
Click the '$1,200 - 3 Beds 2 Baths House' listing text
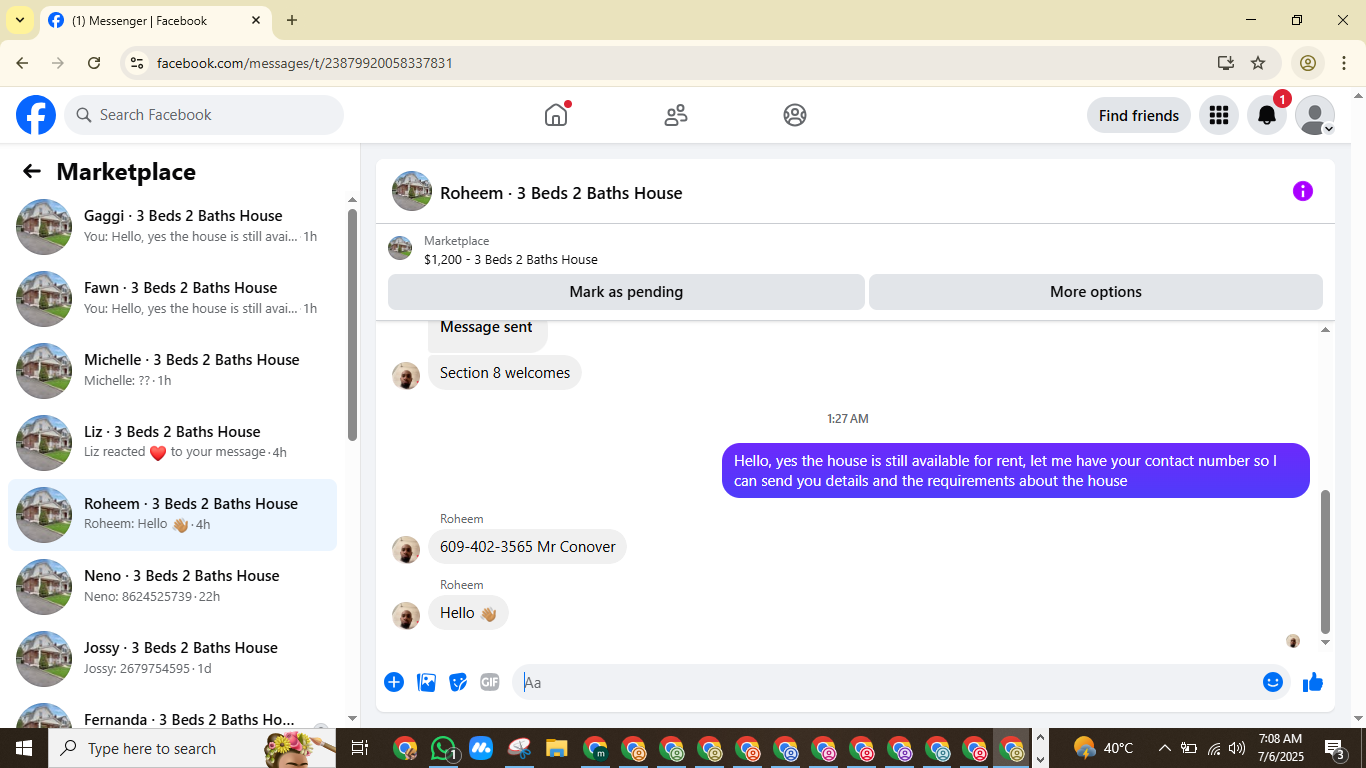point(511,259)
